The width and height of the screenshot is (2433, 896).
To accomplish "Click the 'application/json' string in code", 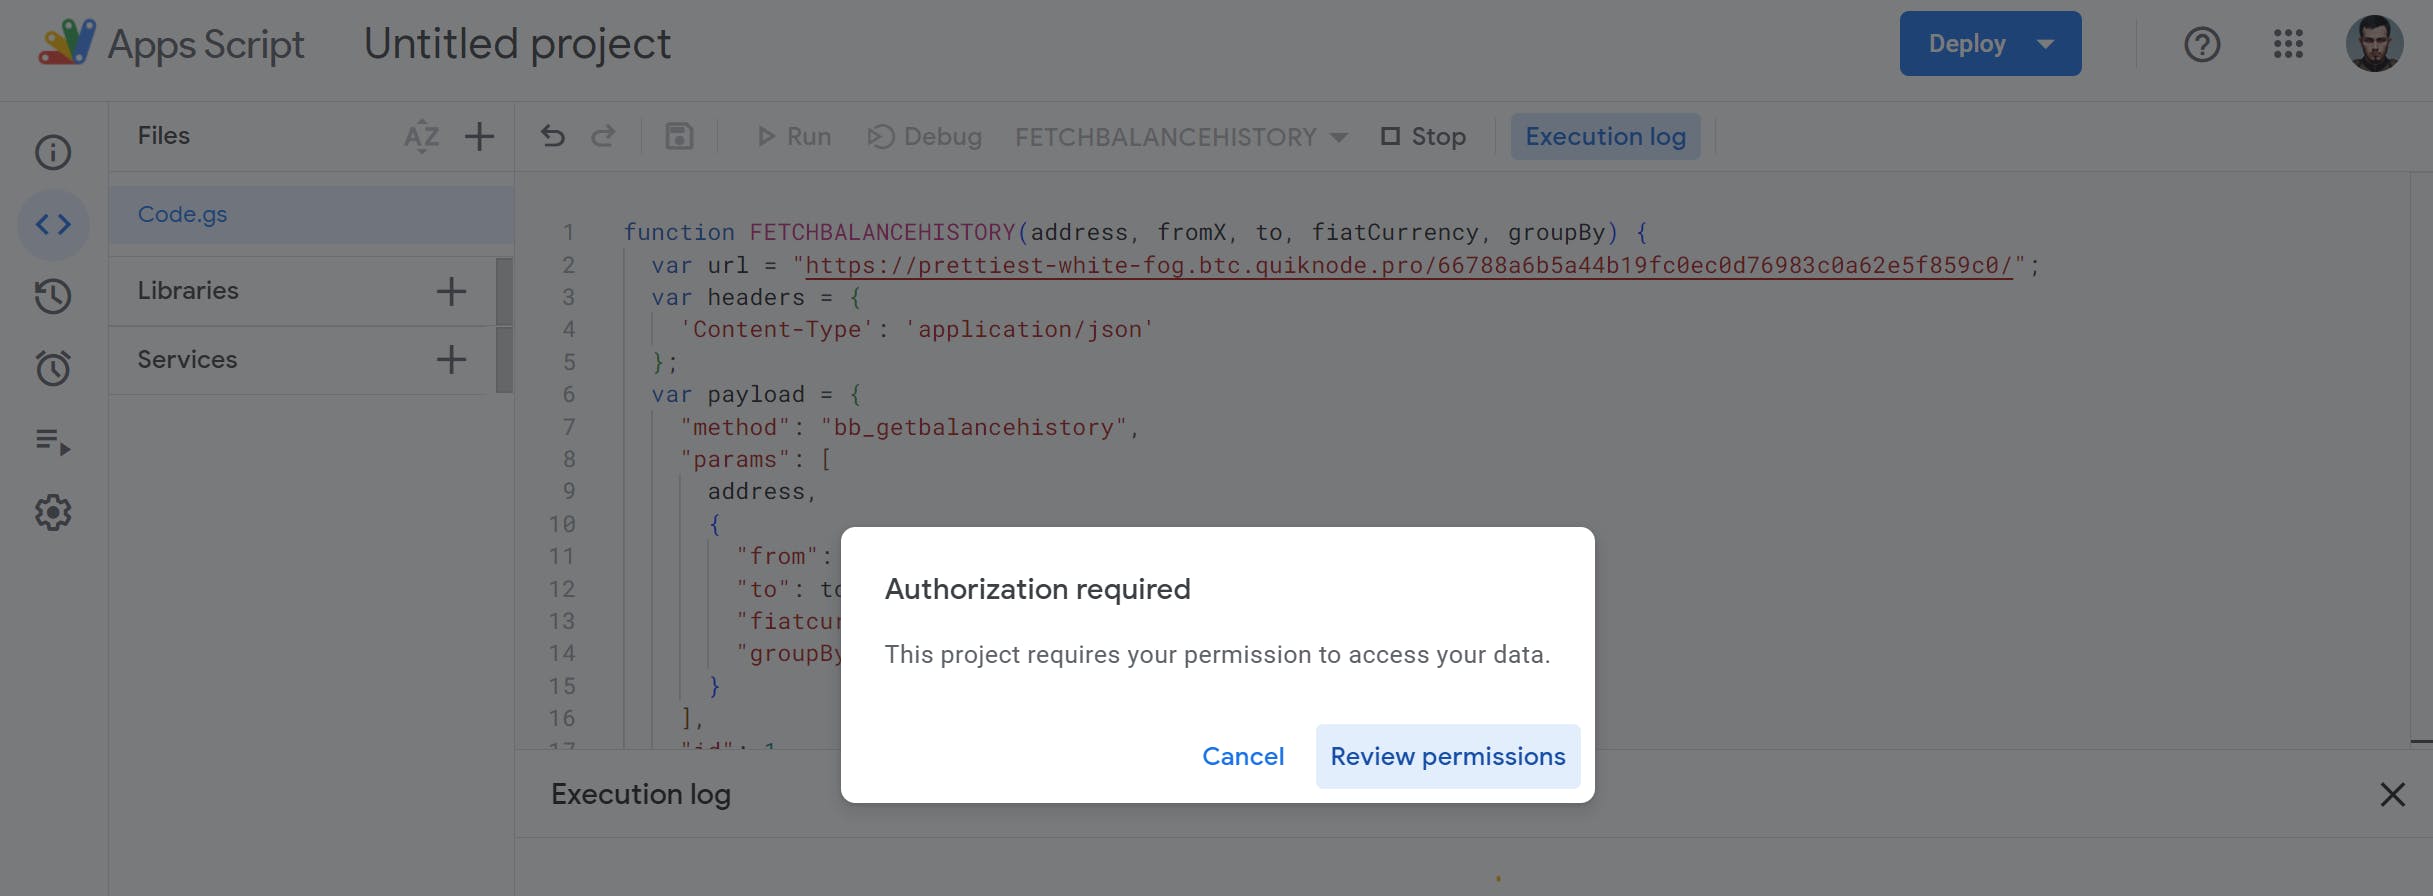I will click(1029, 329).
